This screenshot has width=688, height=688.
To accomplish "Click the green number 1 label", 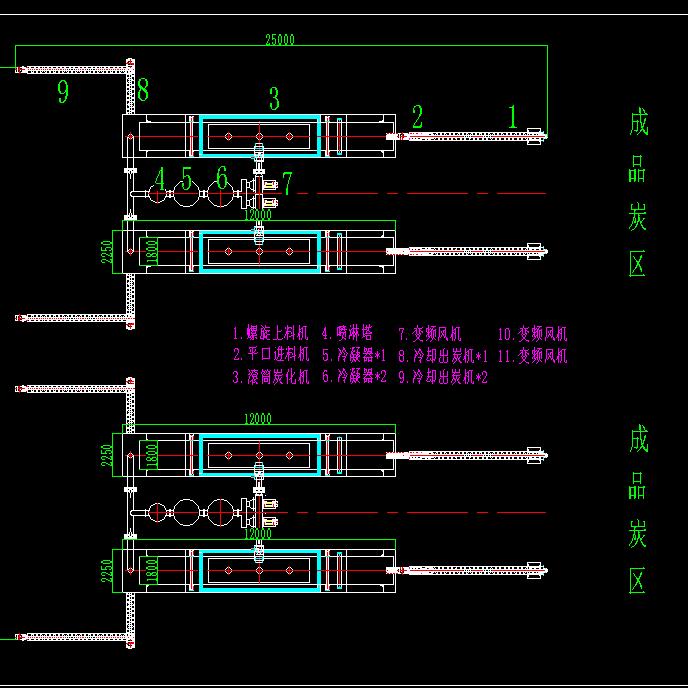I will (x=513, y=117).
